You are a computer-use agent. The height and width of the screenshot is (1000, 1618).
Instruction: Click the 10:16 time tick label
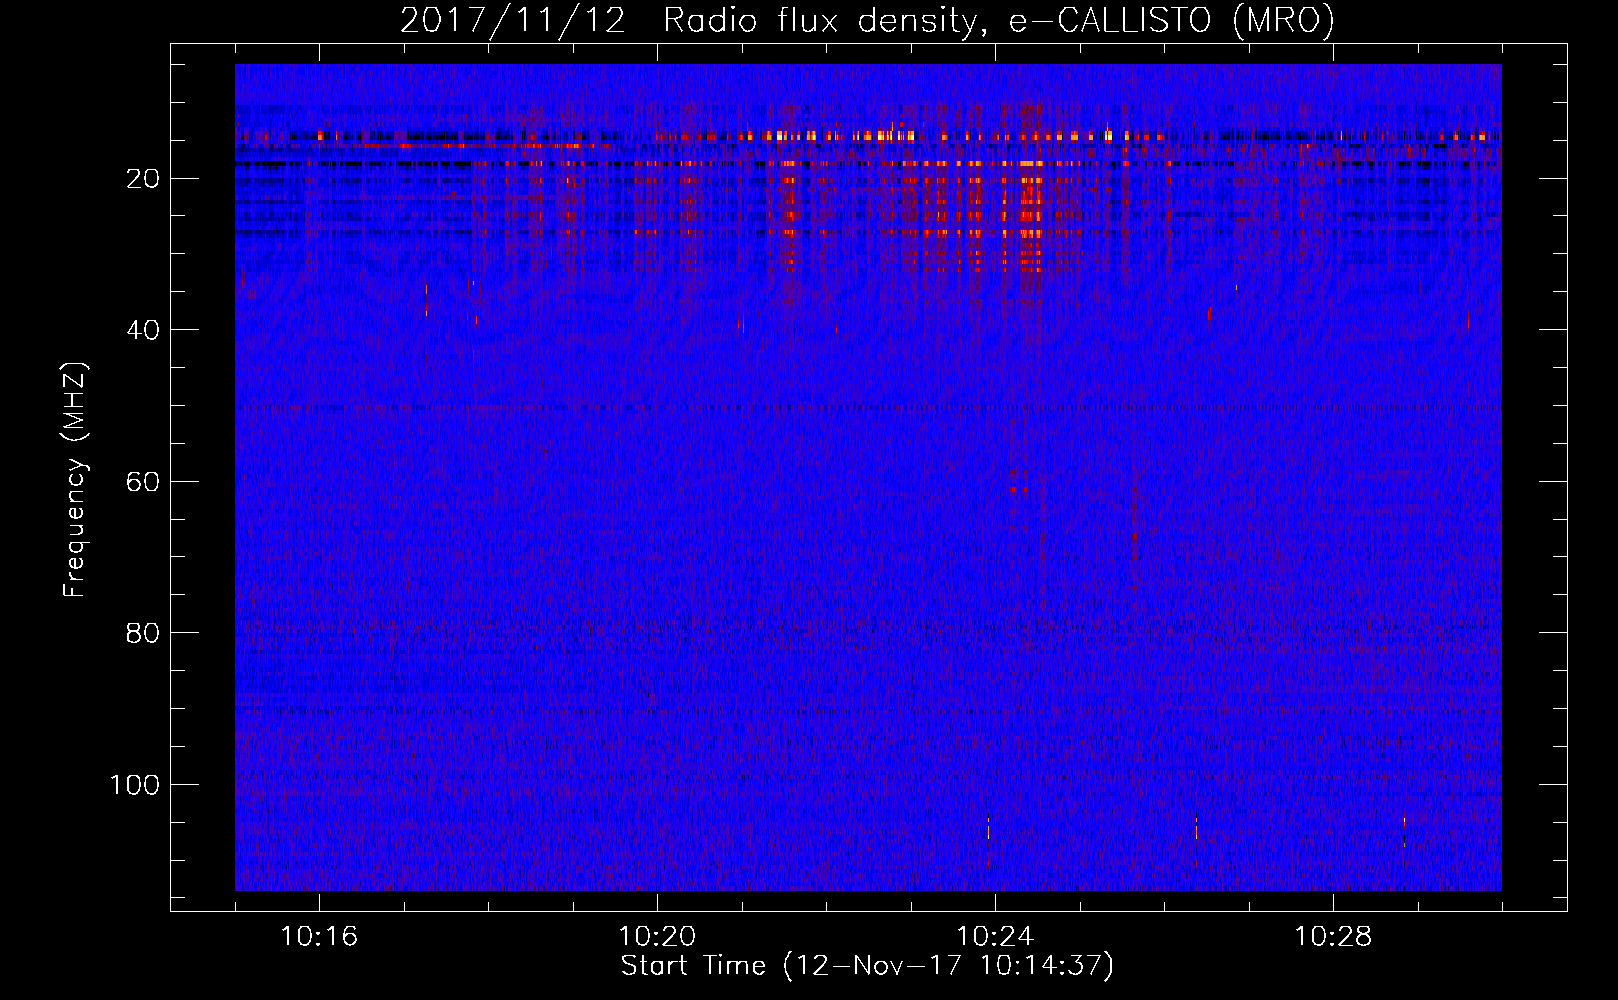click(x=319, y=937)
